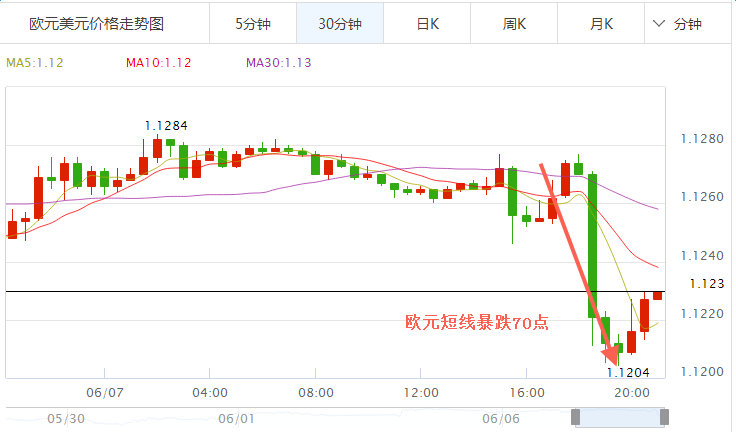Select the 30分钟 interval tab
736x432 pixels.
pyautogui.click(x=339, y=23)
